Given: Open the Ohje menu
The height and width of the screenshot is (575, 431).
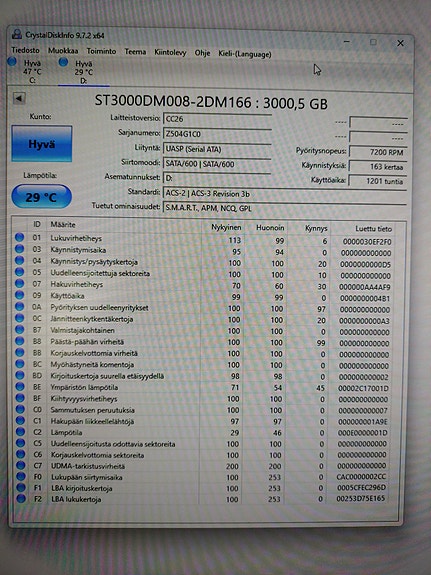Looking at the screenshot, I should [202, 53].
